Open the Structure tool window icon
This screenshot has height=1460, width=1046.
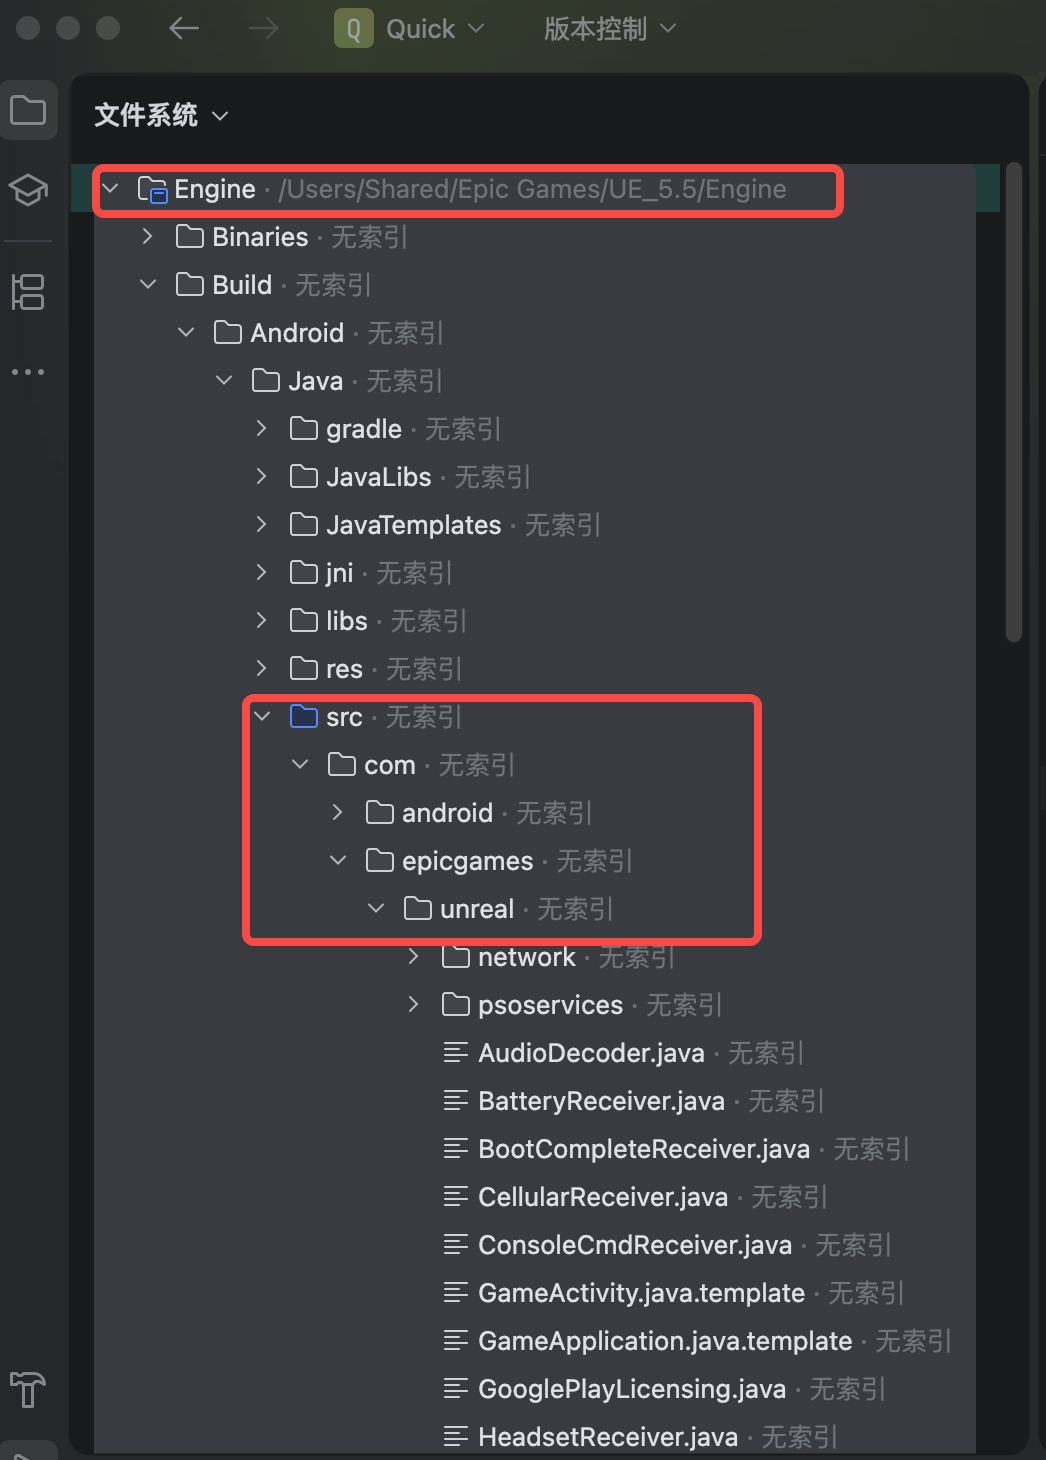pos(28,292)
